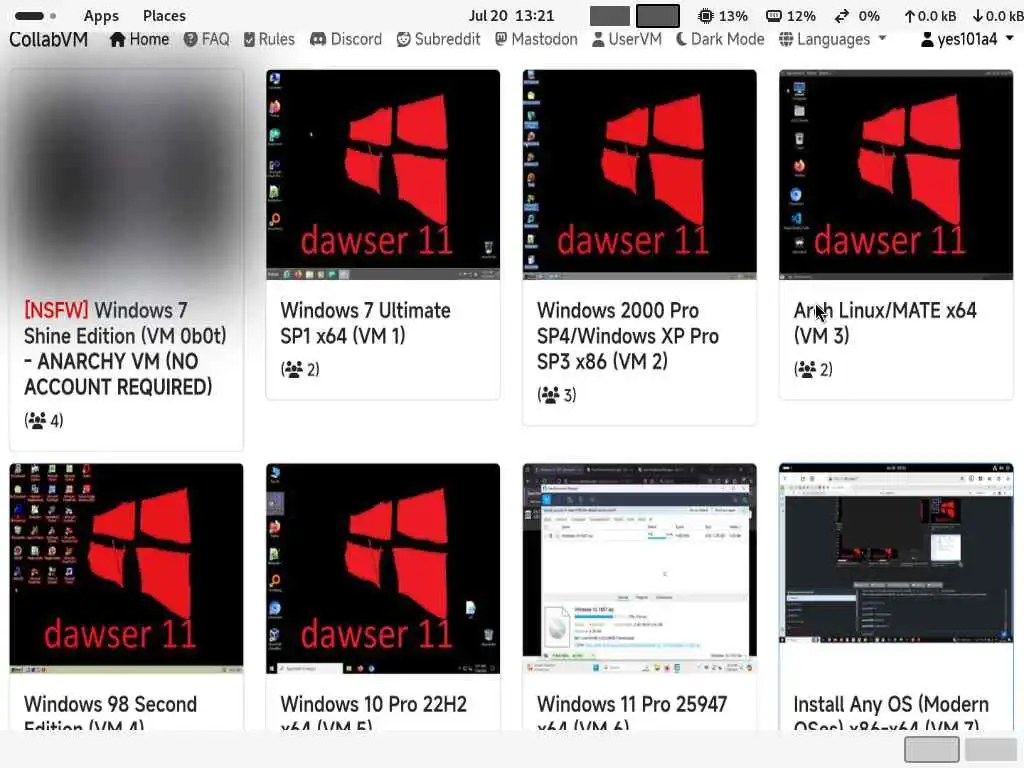Image resolution: width=1024 pixels, height=768 pixels.
Task: Click the Languages globe icon
Action: coord(786,39)
